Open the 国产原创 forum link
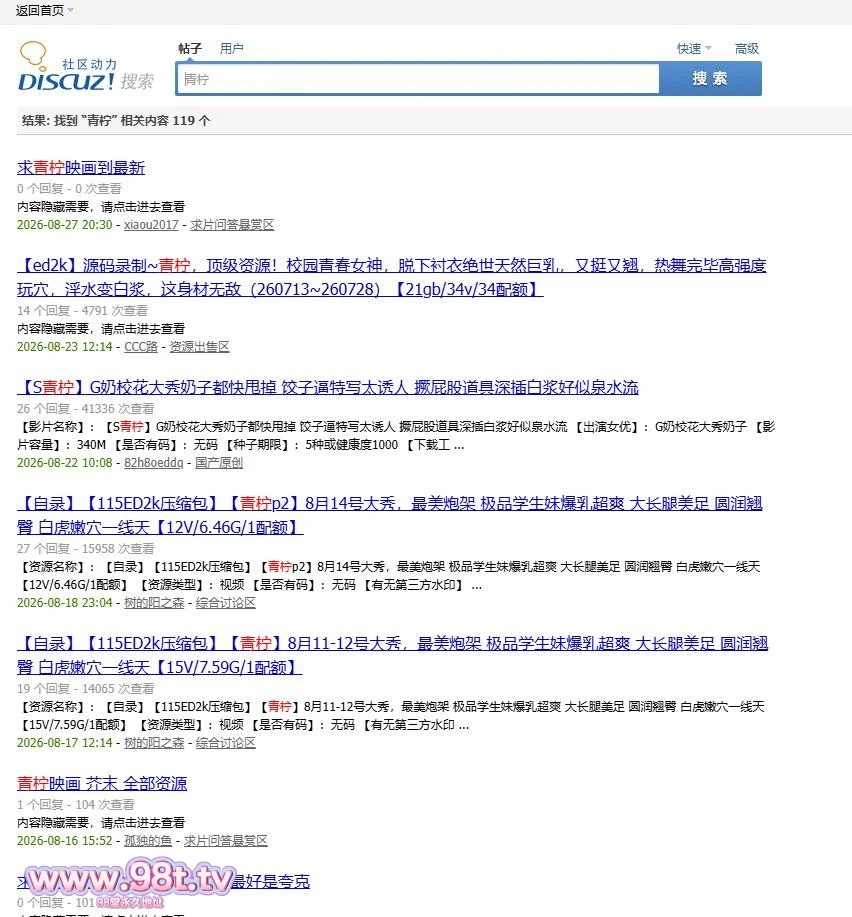852x917 pixels. (x=219, y=463)
